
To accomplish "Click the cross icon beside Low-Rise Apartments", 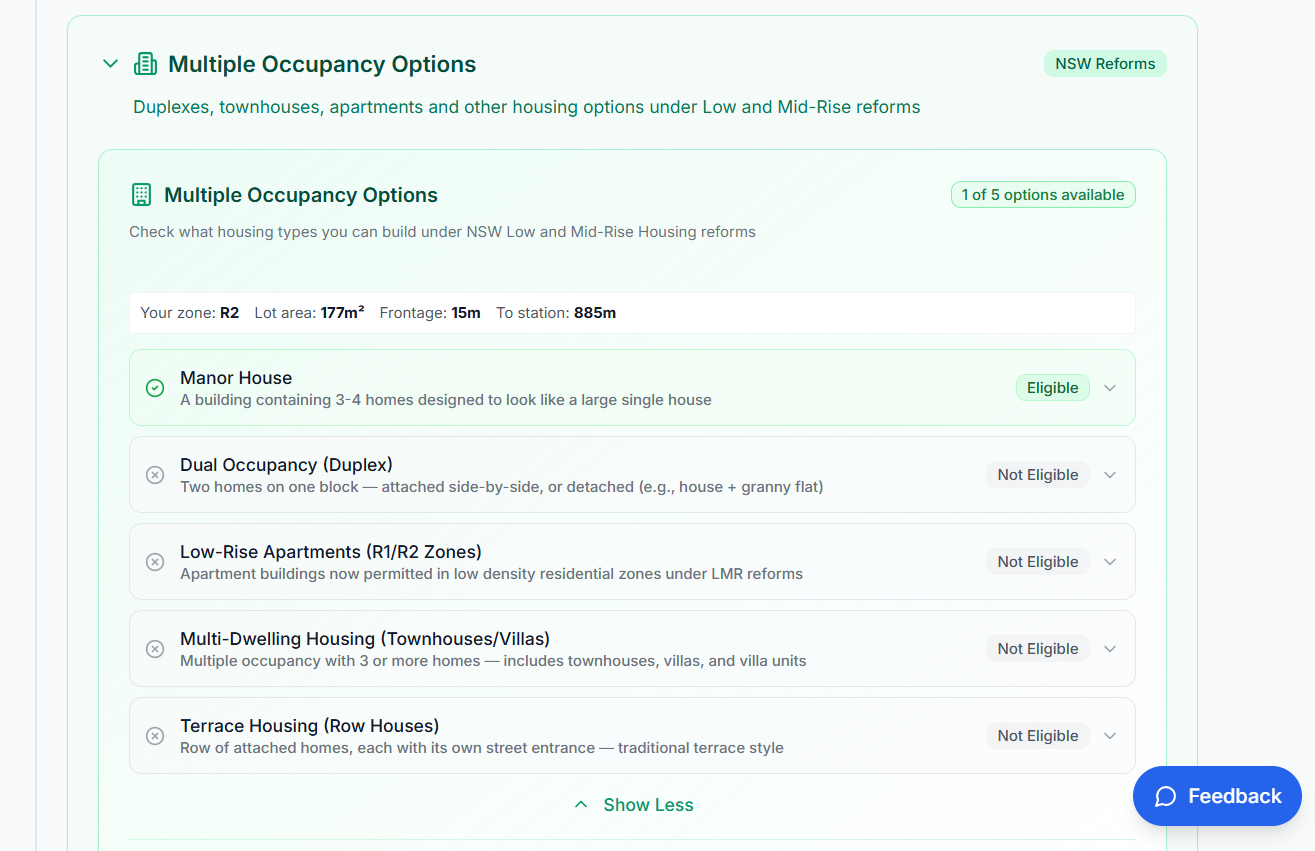I will (155, 561).
